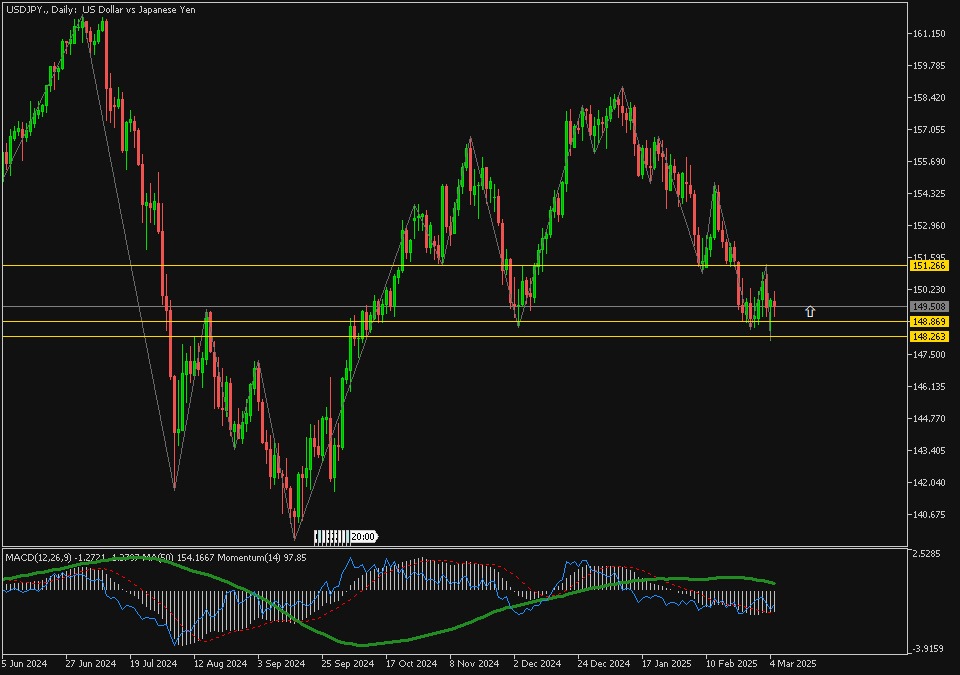Click the 20:00 time marker label
960x675 pixels.
pos(362,537)
